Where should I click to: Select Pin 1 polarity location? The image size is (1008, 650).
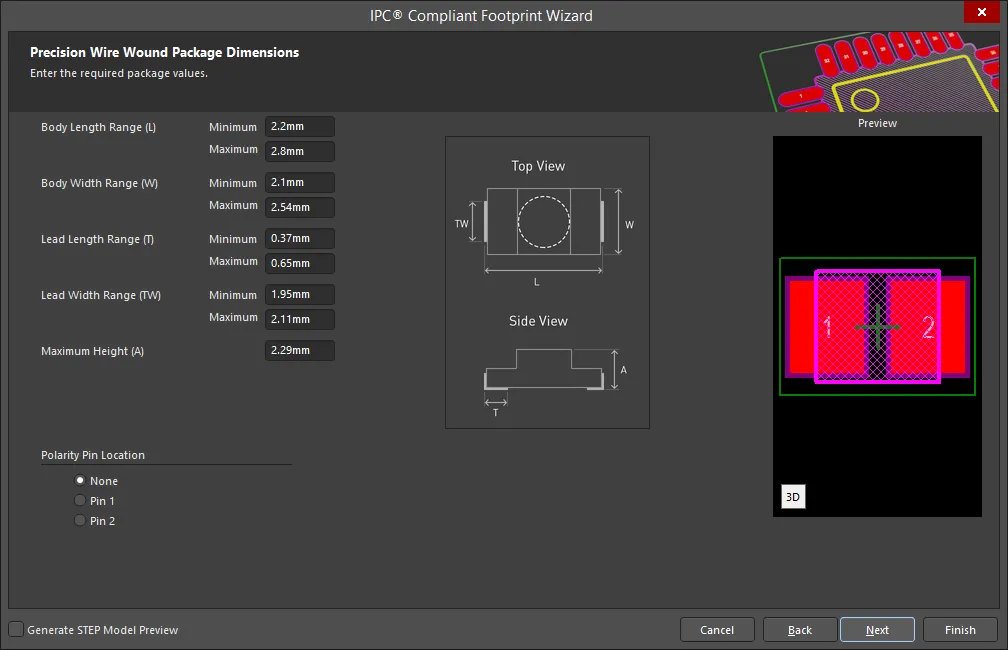(x=80, y=500)
